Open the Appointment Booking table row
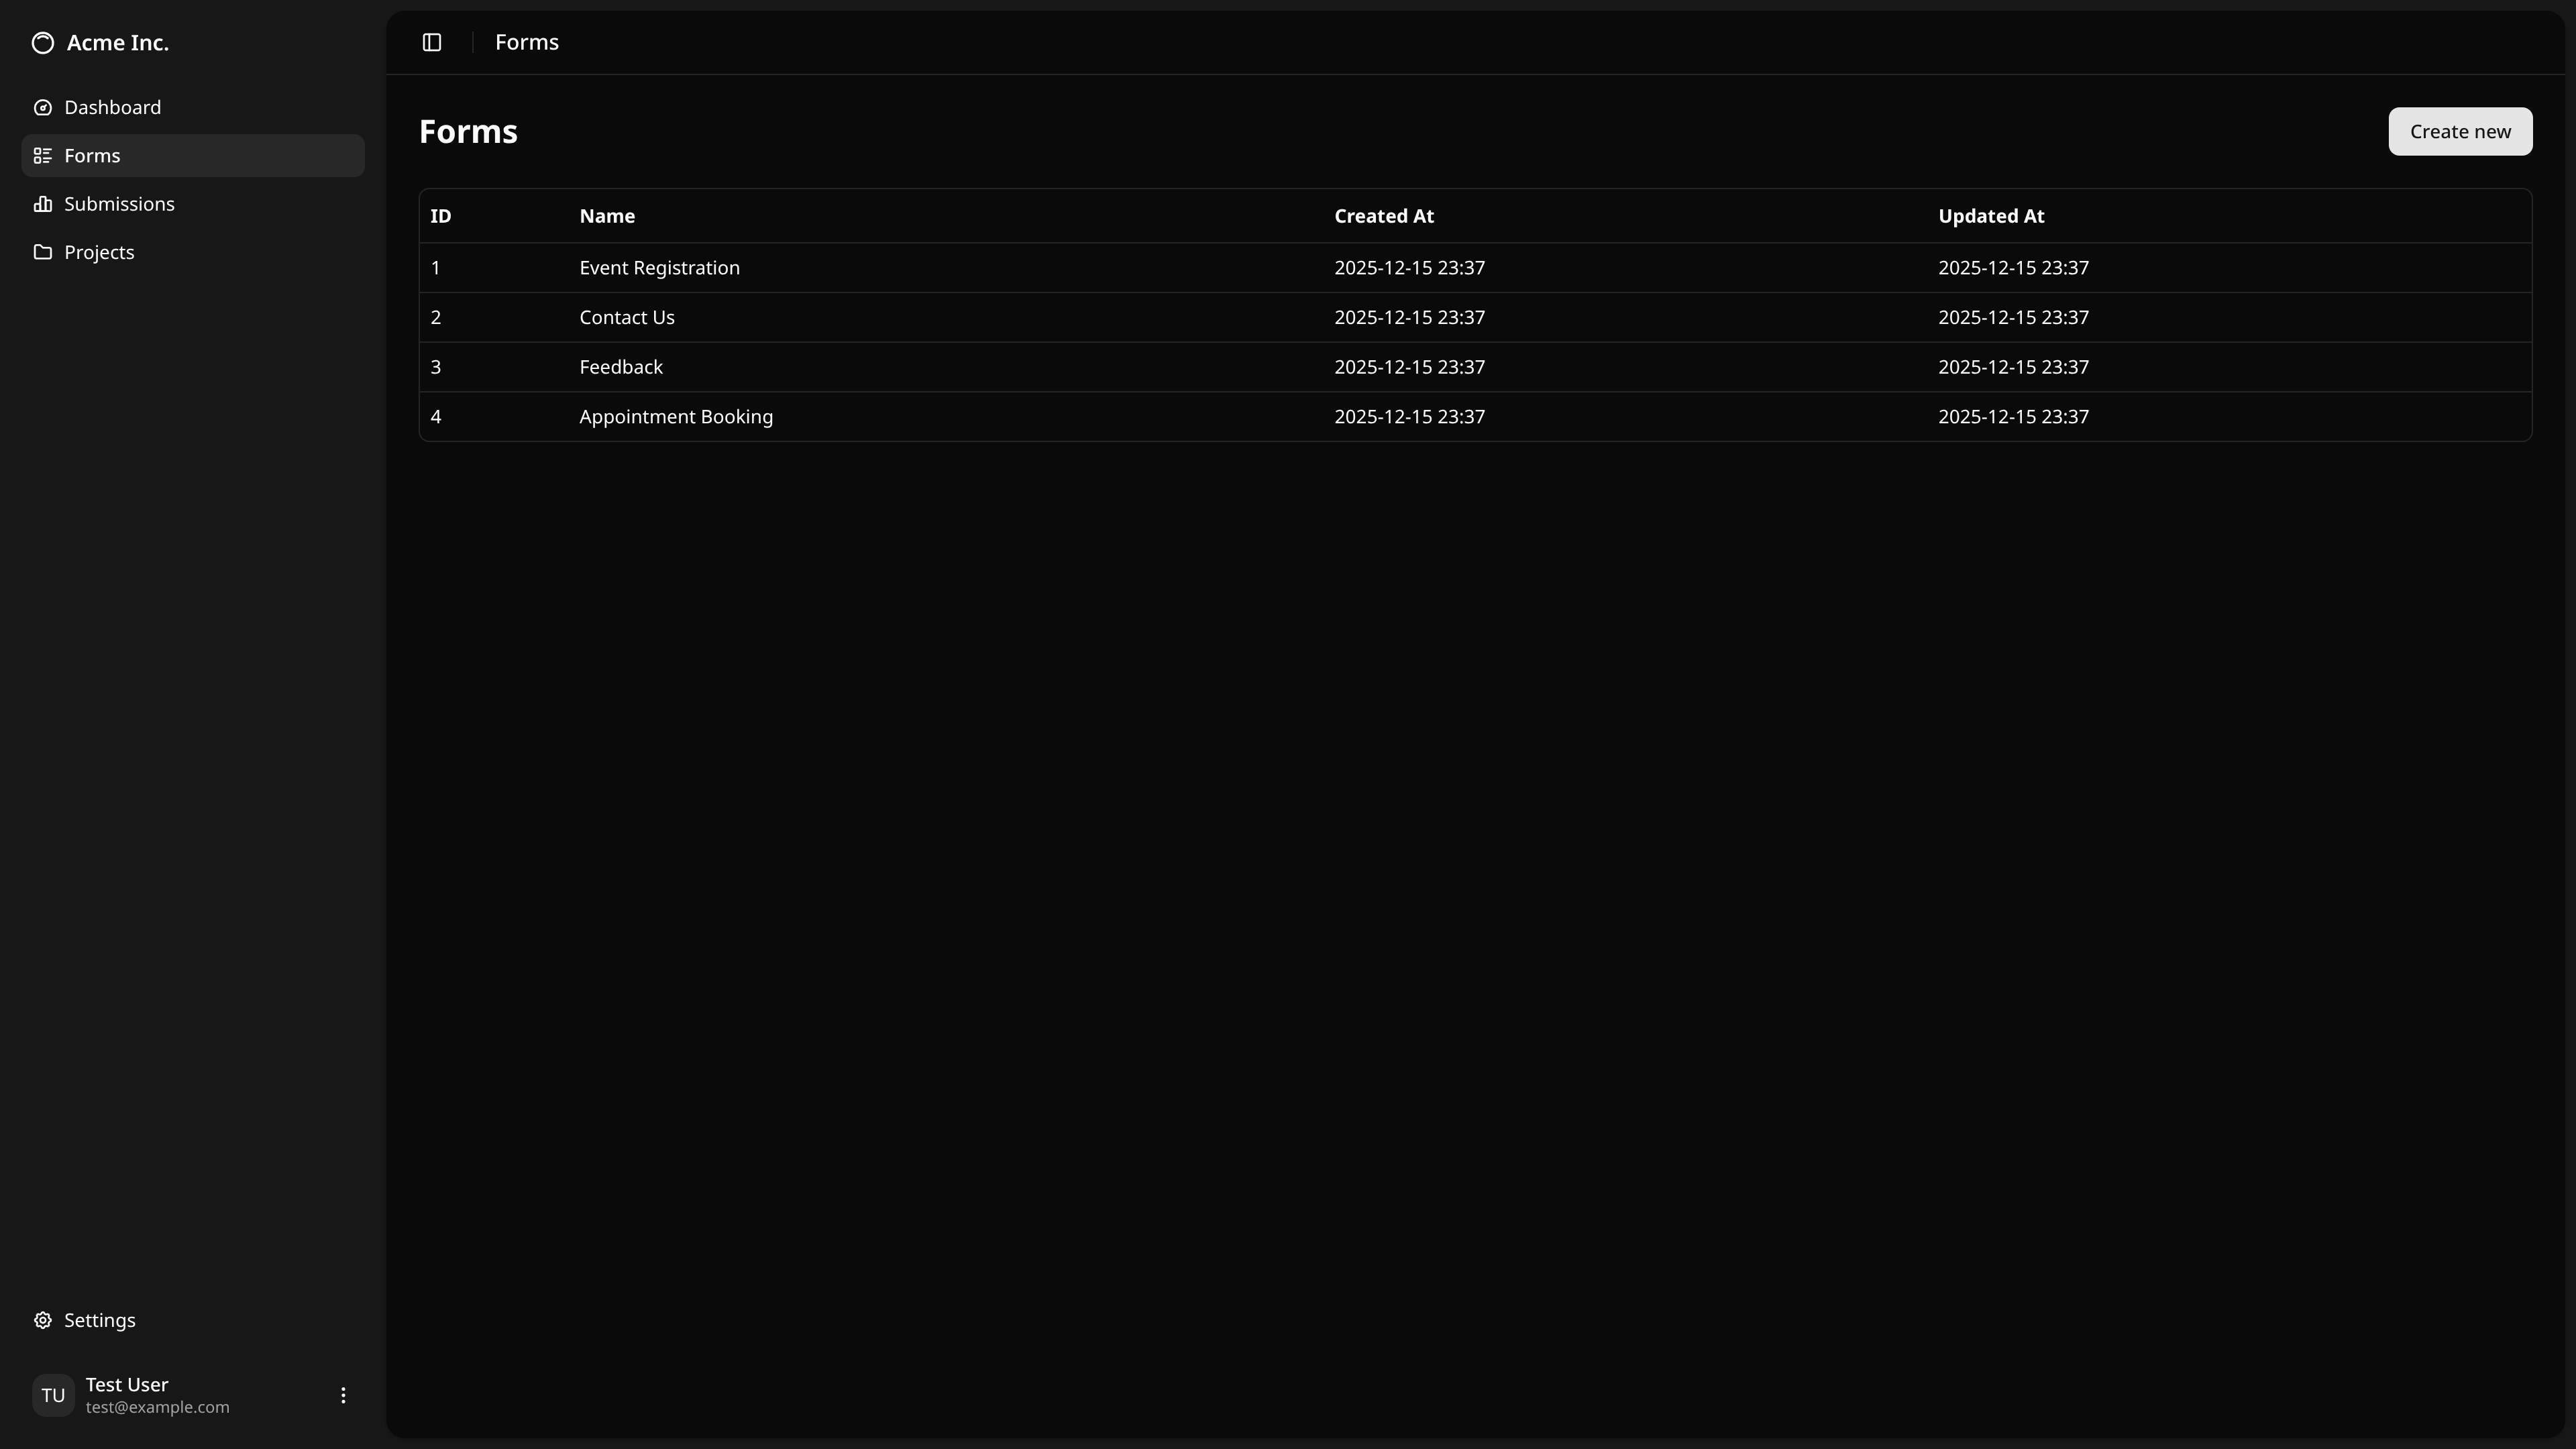Viewport: 2576px width, 1449px height. coord(676,416)
